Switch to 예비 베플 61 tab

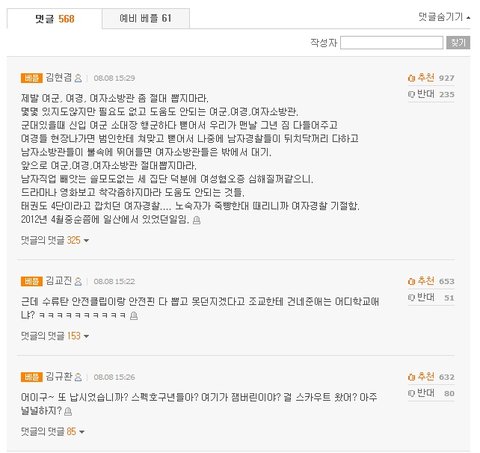pyautogui.click(x=146, y=18)
